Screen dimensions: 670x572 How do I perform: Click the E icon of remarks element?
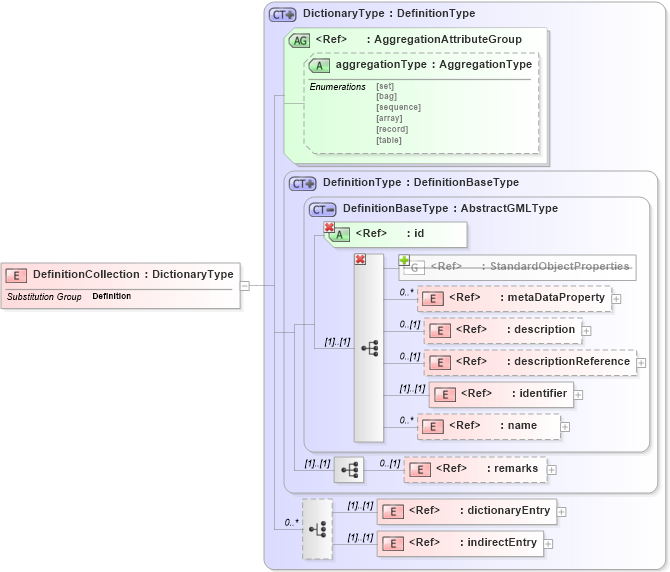point(420,470)
